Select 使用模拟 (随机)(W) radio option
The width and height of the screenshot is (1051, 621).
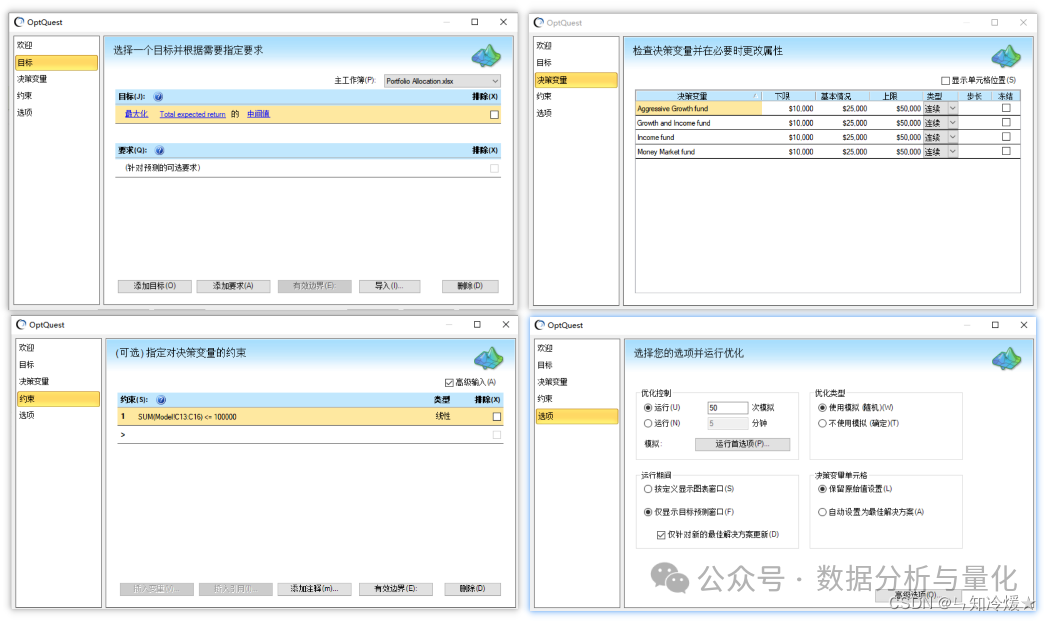[822, 408]
